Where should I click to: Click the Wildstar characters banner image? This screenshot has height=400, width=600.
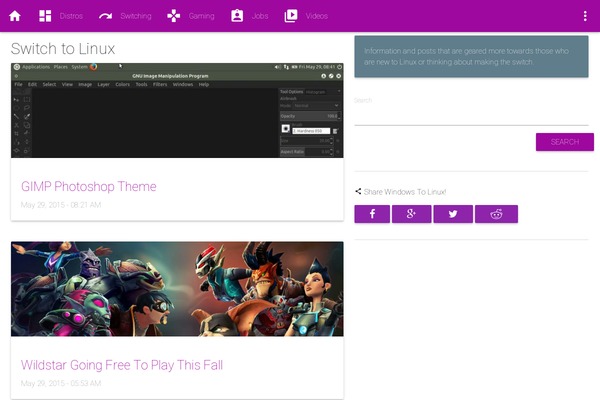pyautogui.click(x=177, y=289)
